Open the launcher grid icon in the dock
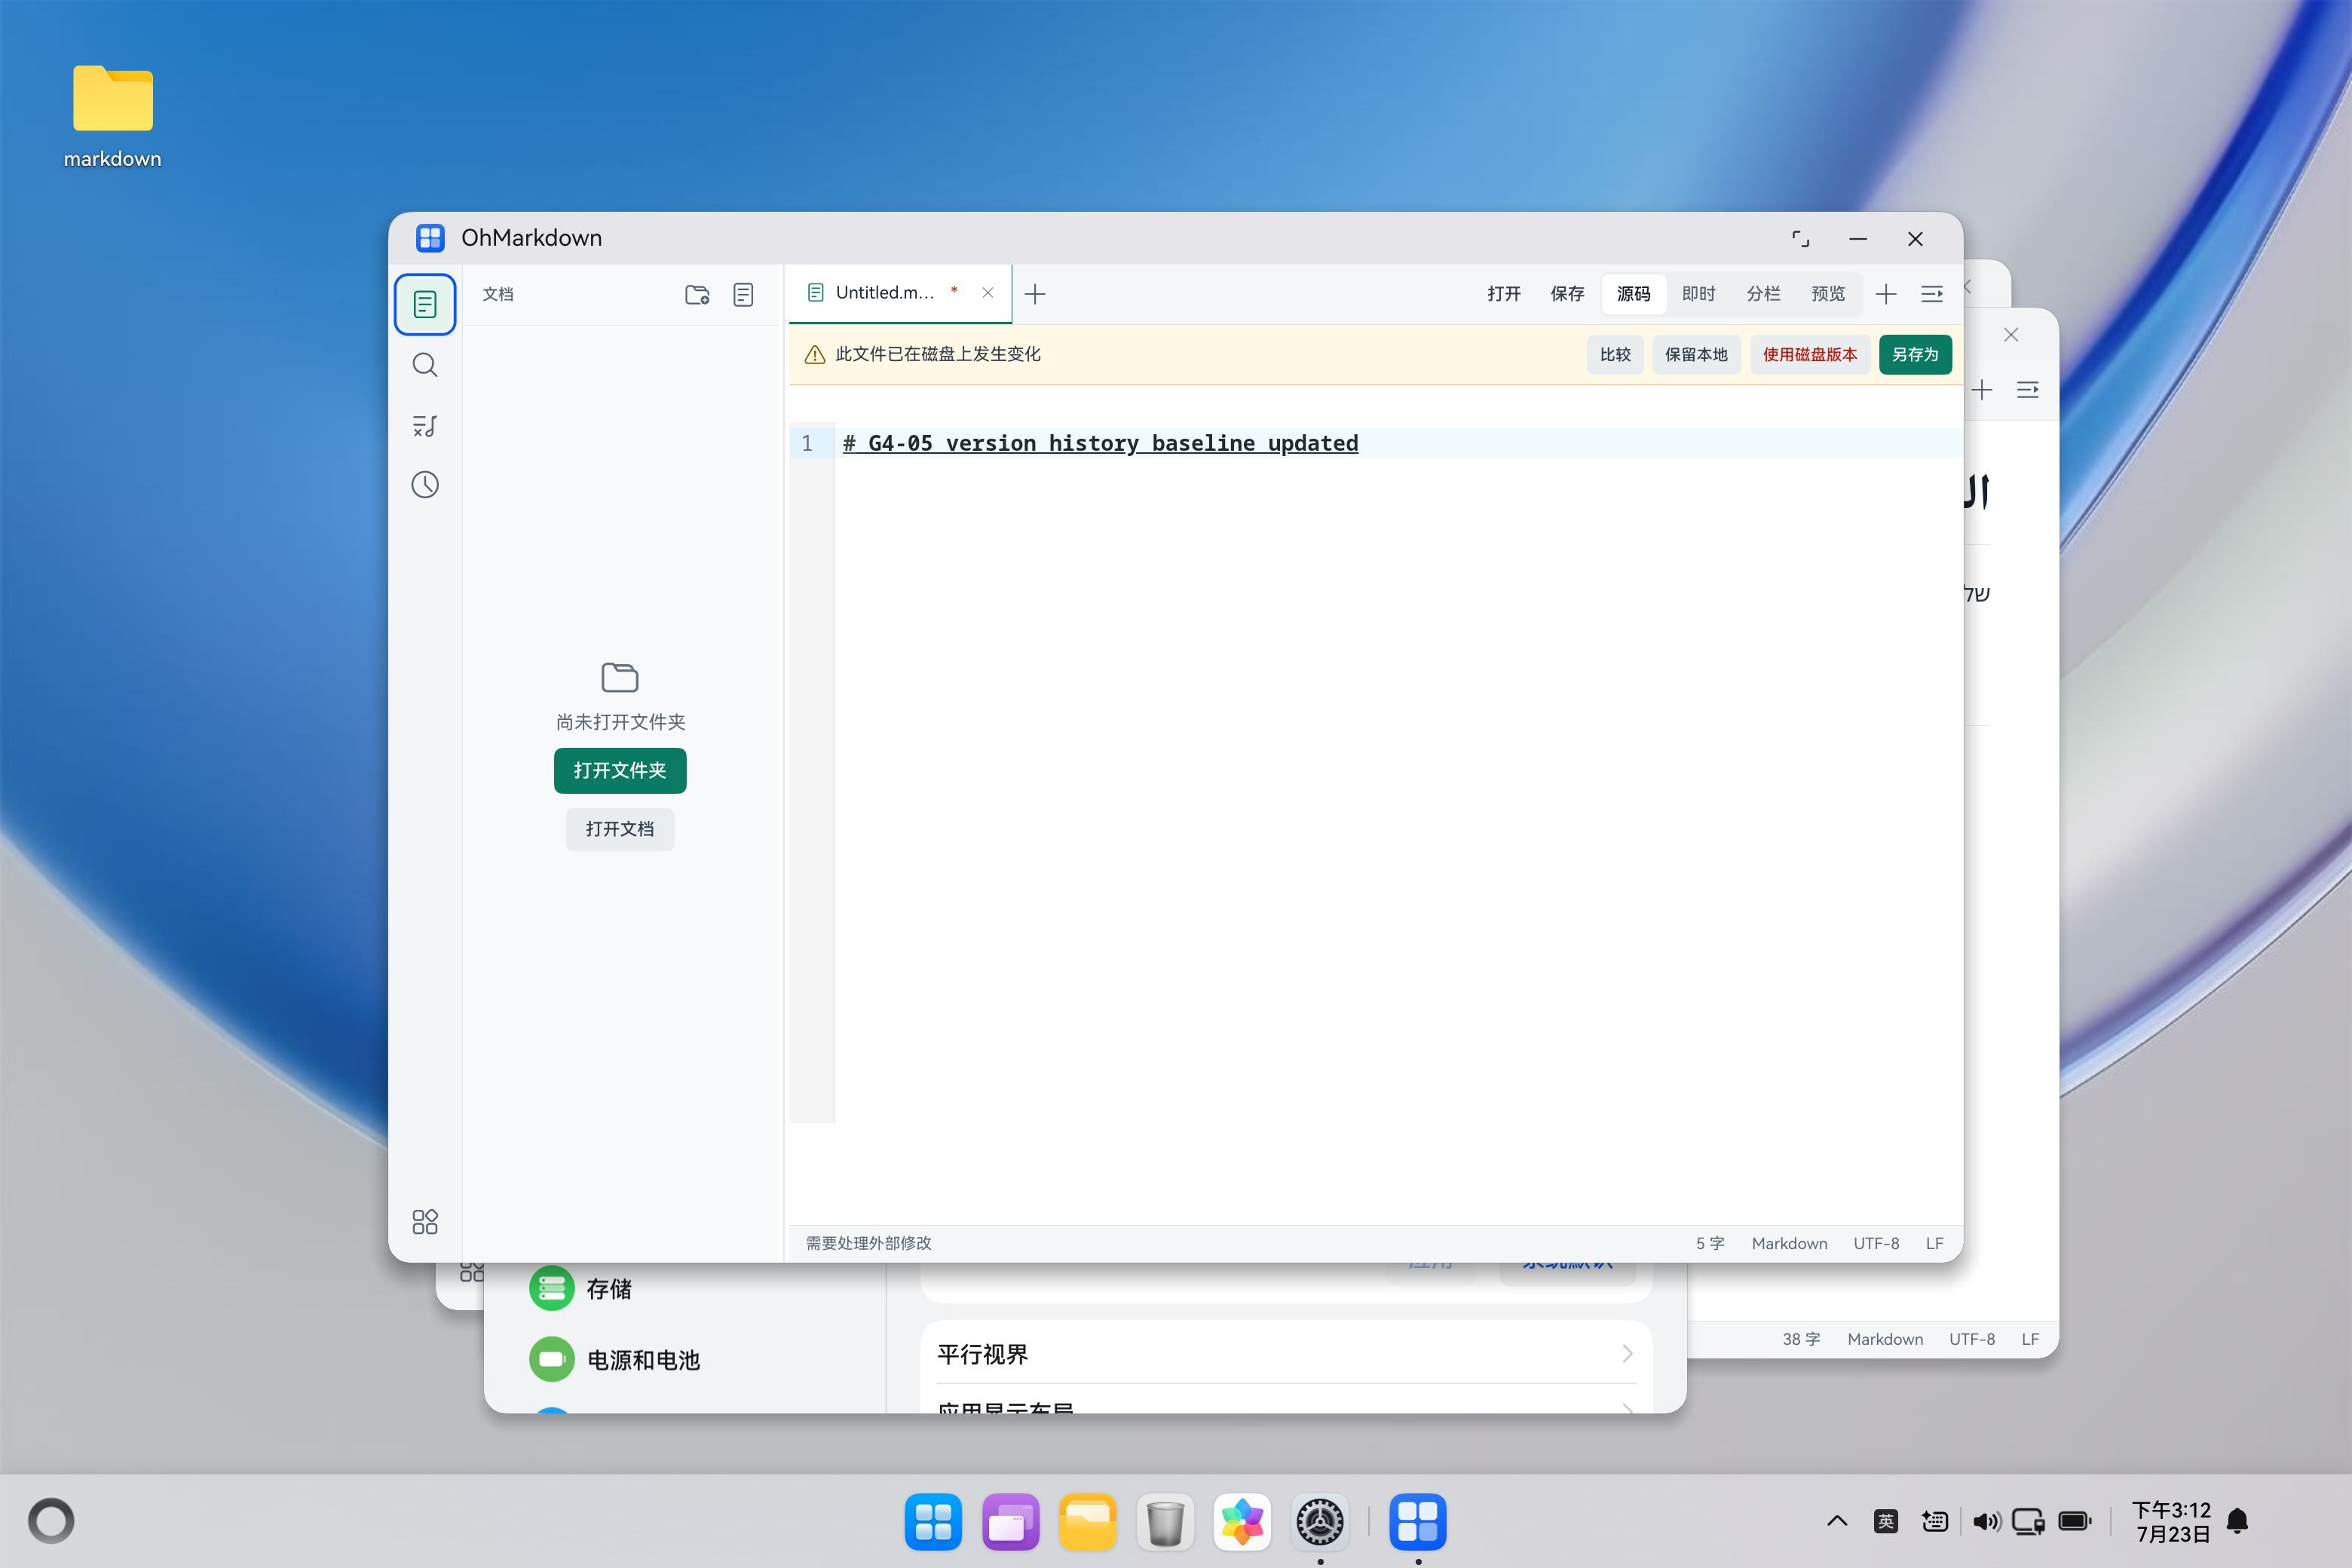The height and width of the screenshot is (1568, 2352). point(933,1522)
